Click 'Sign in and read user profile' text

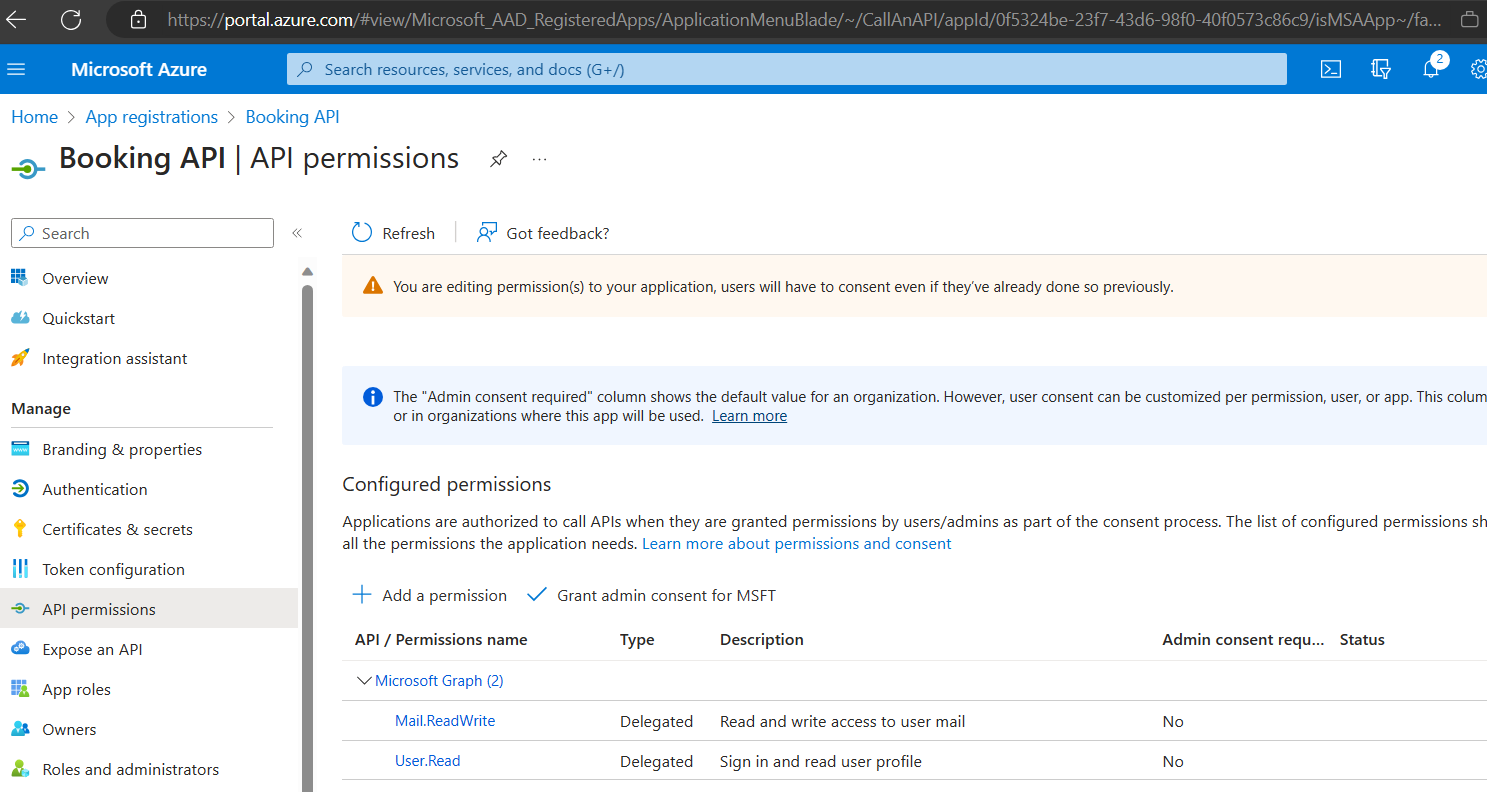(x=821, y=761)
